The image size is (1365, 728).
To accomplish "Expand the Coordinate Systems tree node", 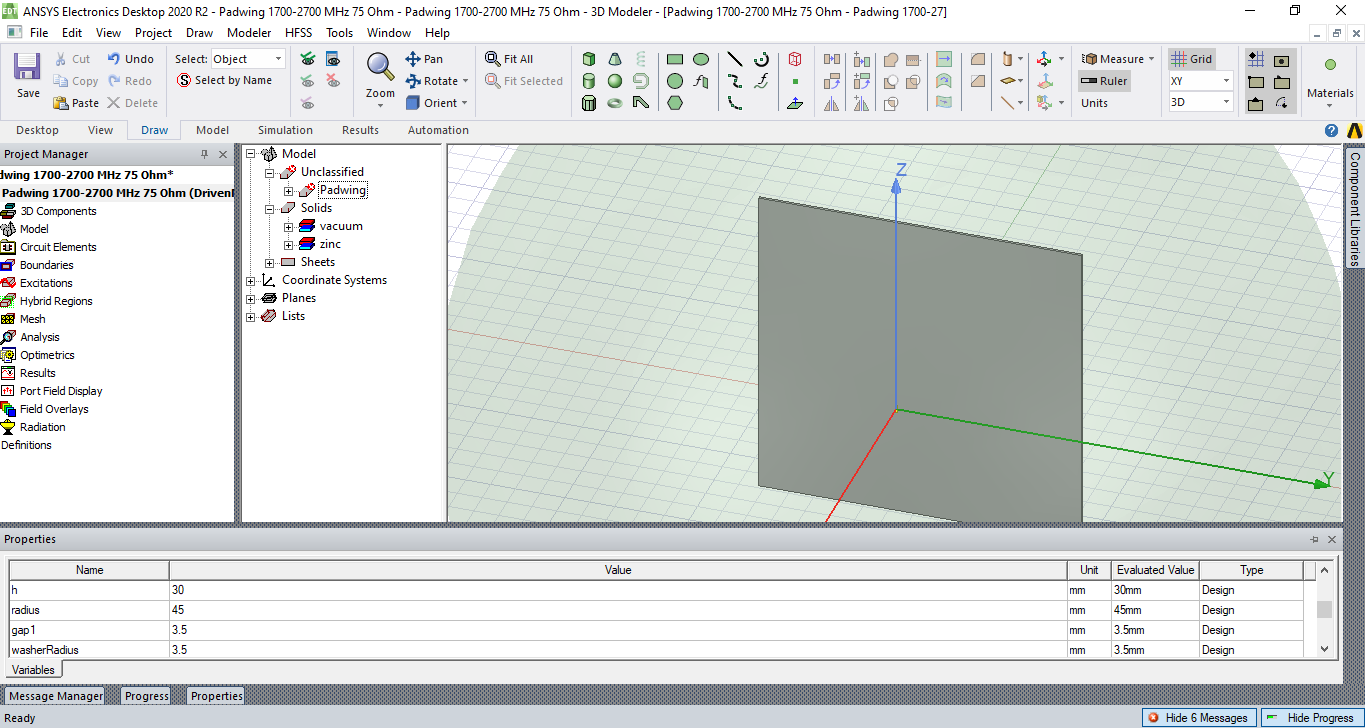I will pos(251,280).
